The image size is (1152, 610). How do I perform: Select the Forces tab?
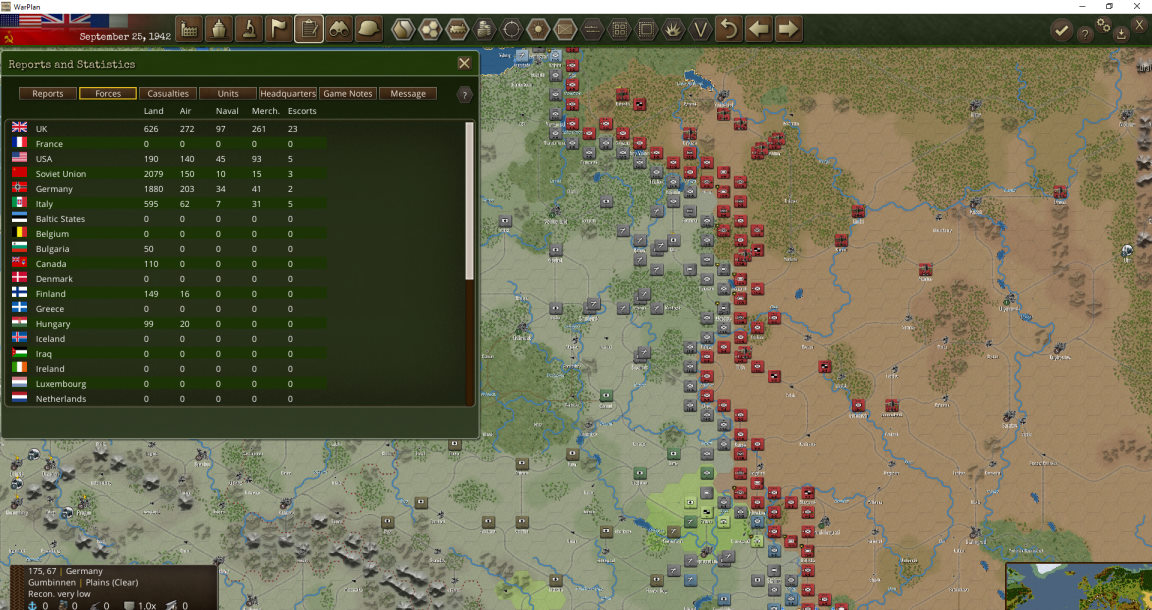(108, 93)
